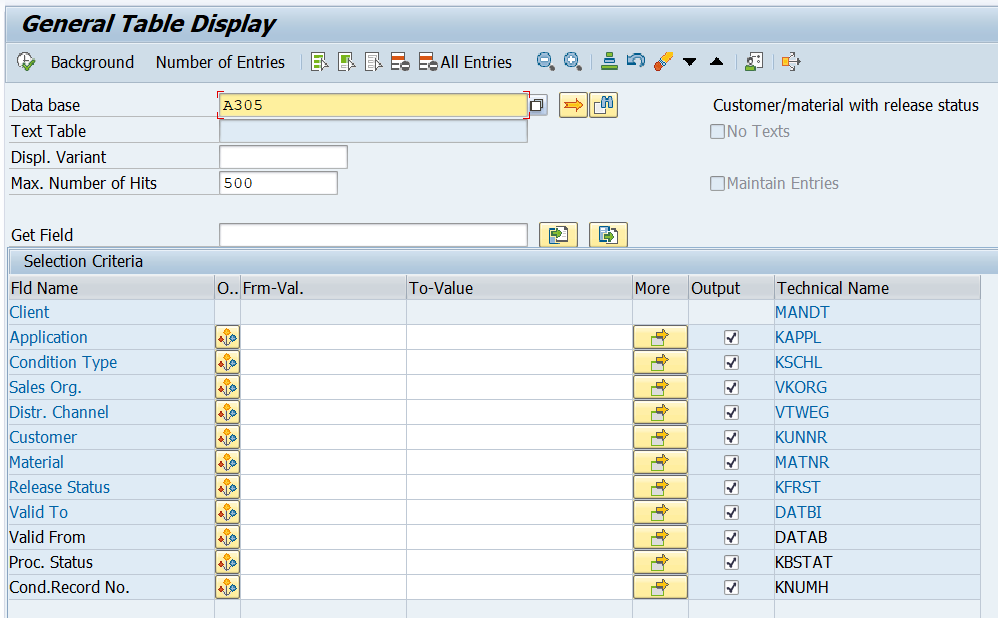Toggle Output checkbox for Customer row
Image resolution: width=998 pixels, height=618 pixels.
tap(731, 437)
